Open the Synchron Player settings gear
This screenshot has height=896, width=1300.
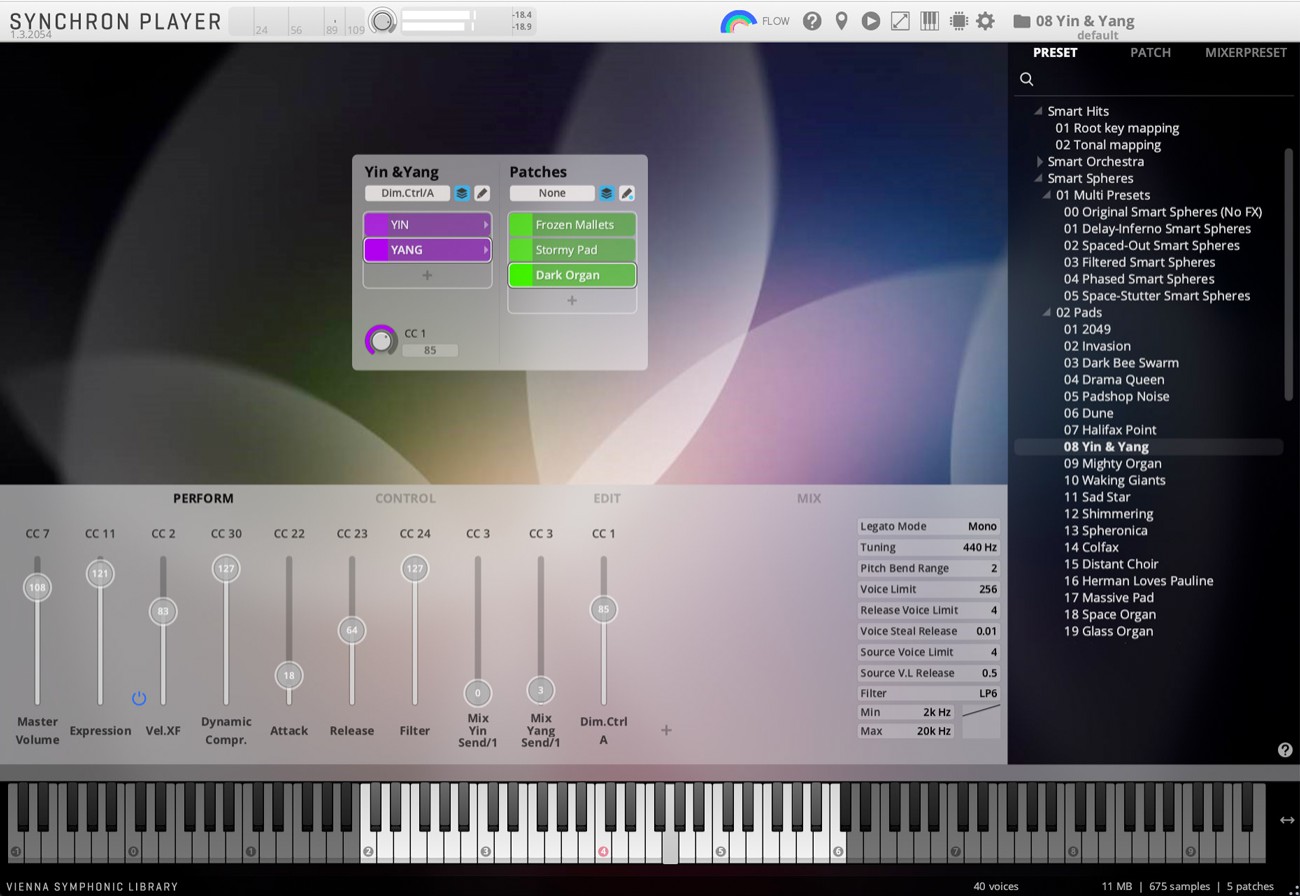point(986,20)
